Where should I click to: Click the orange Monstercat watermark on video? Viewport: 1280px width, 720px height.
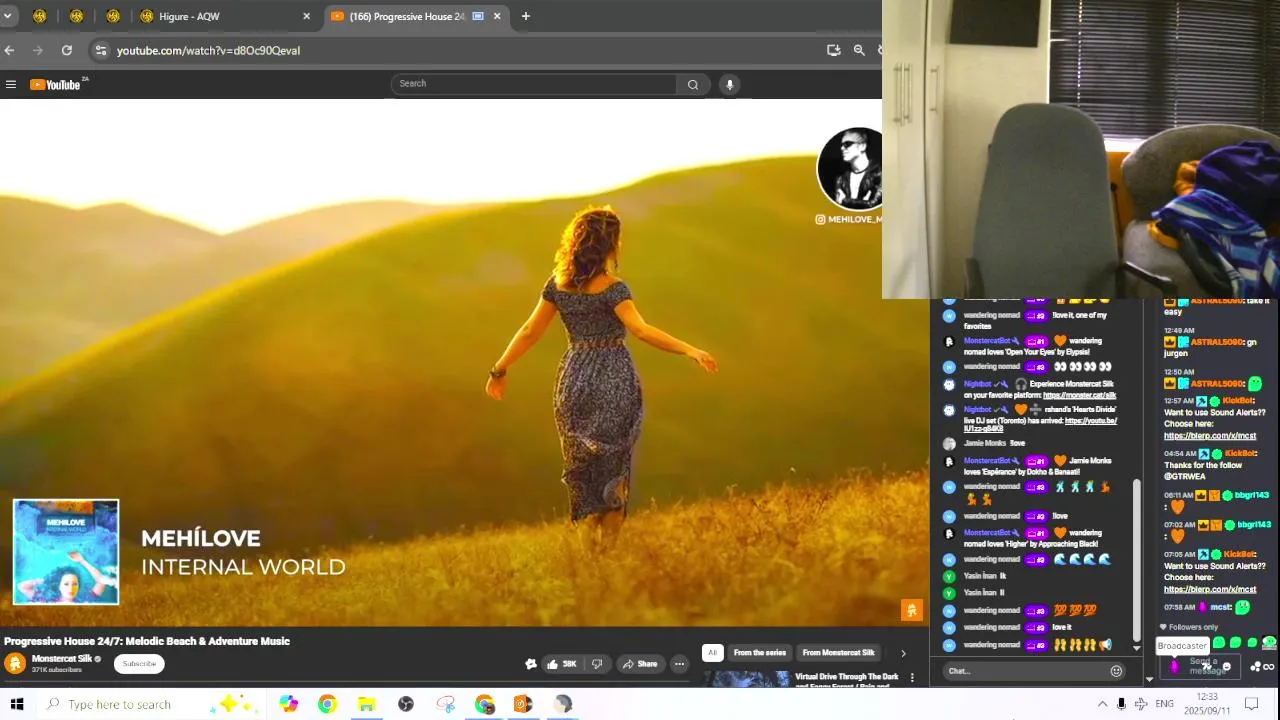911,610
